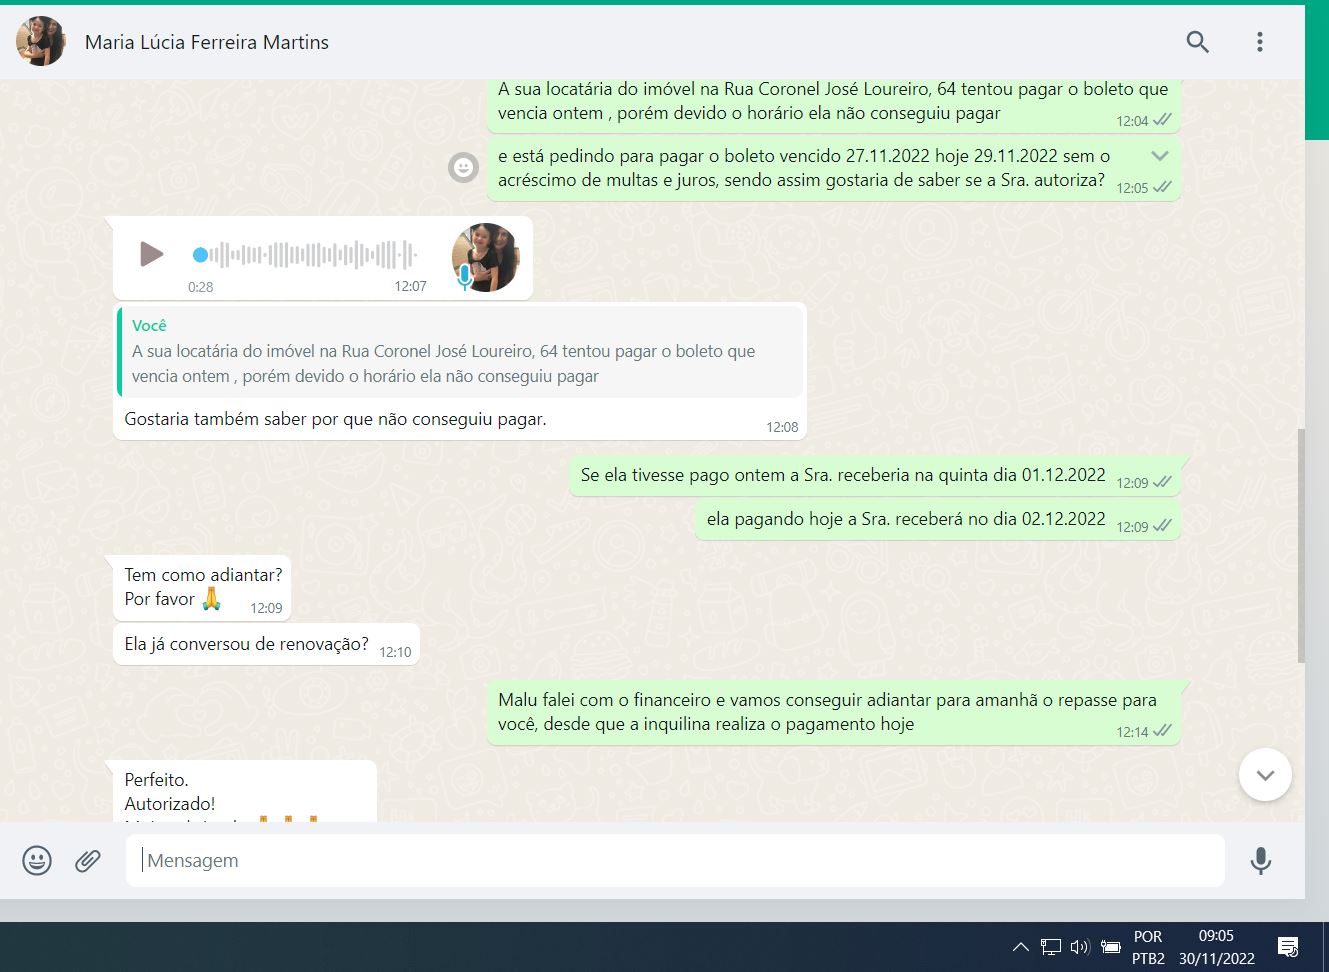Open the Windows volume control
This screenshot has width=1329, height=972.
(x=1080, y=946)
